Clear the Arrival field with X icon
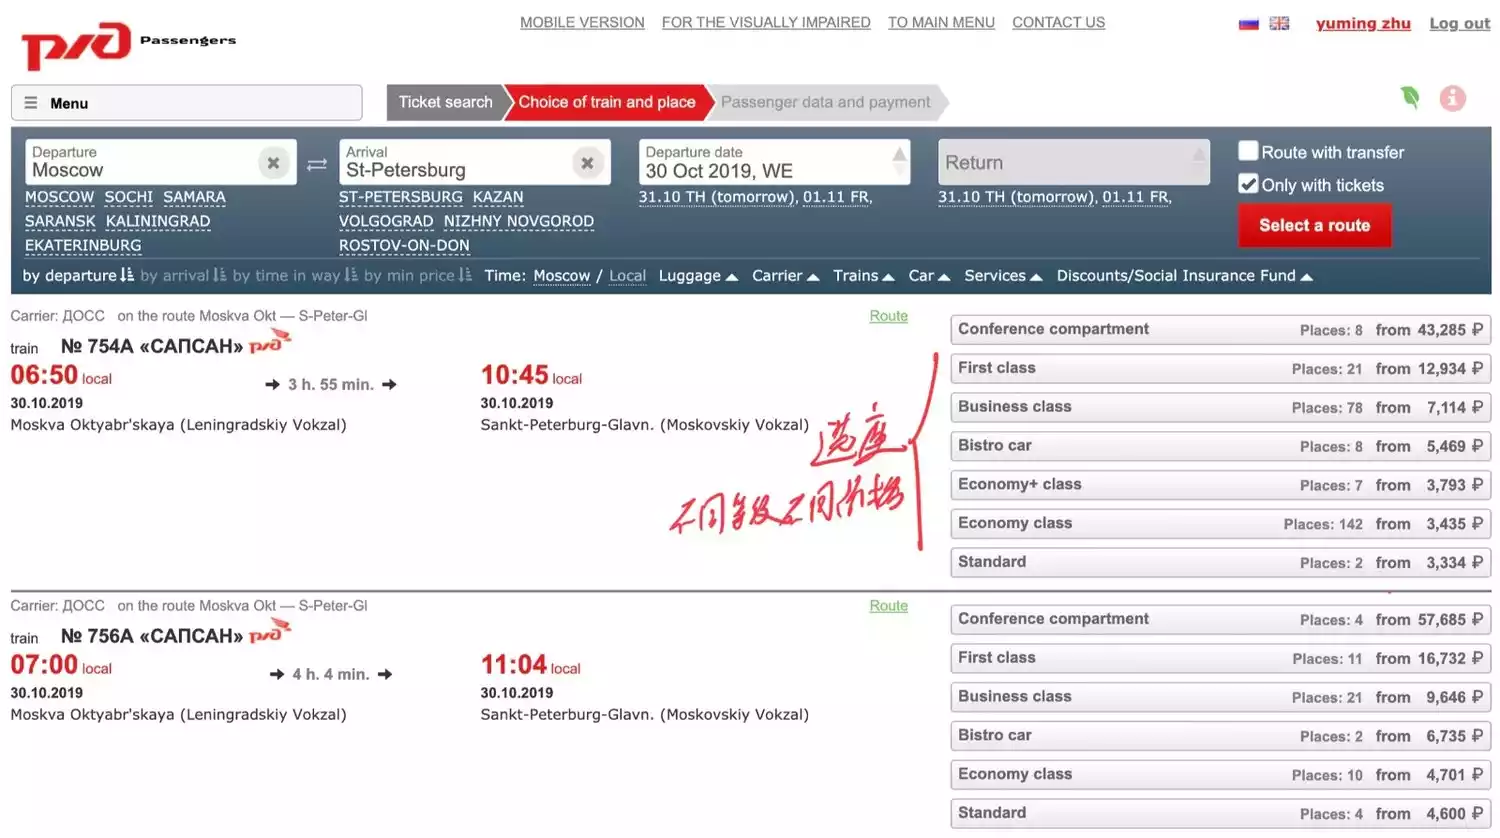Viewport: 1500px width, 838px height. (x=587, y=162)
